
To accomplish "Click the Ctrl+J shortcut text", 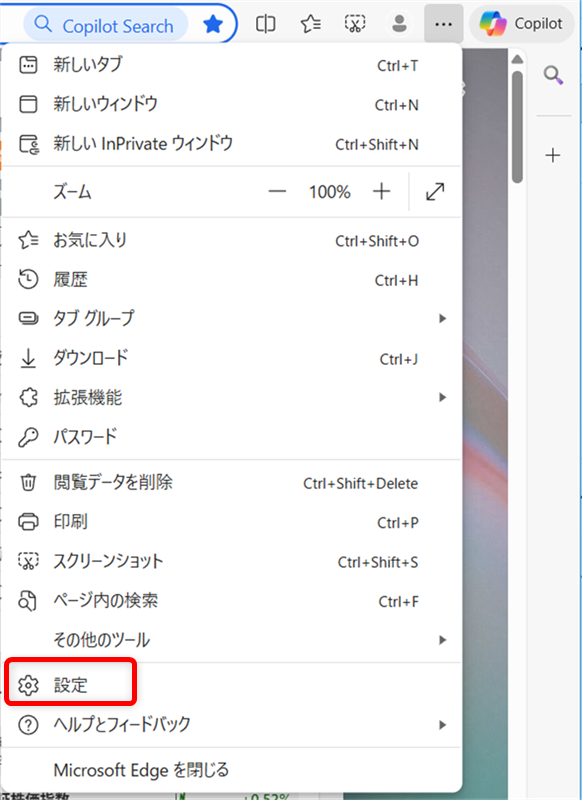I will click(x=399, y=359).
